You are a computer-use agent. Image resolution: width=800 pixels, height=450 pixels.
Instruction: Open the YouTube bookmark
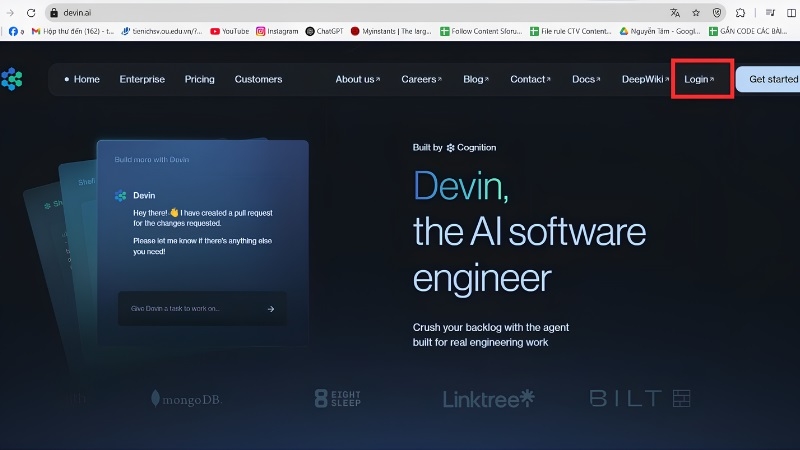tap(230, 31)
